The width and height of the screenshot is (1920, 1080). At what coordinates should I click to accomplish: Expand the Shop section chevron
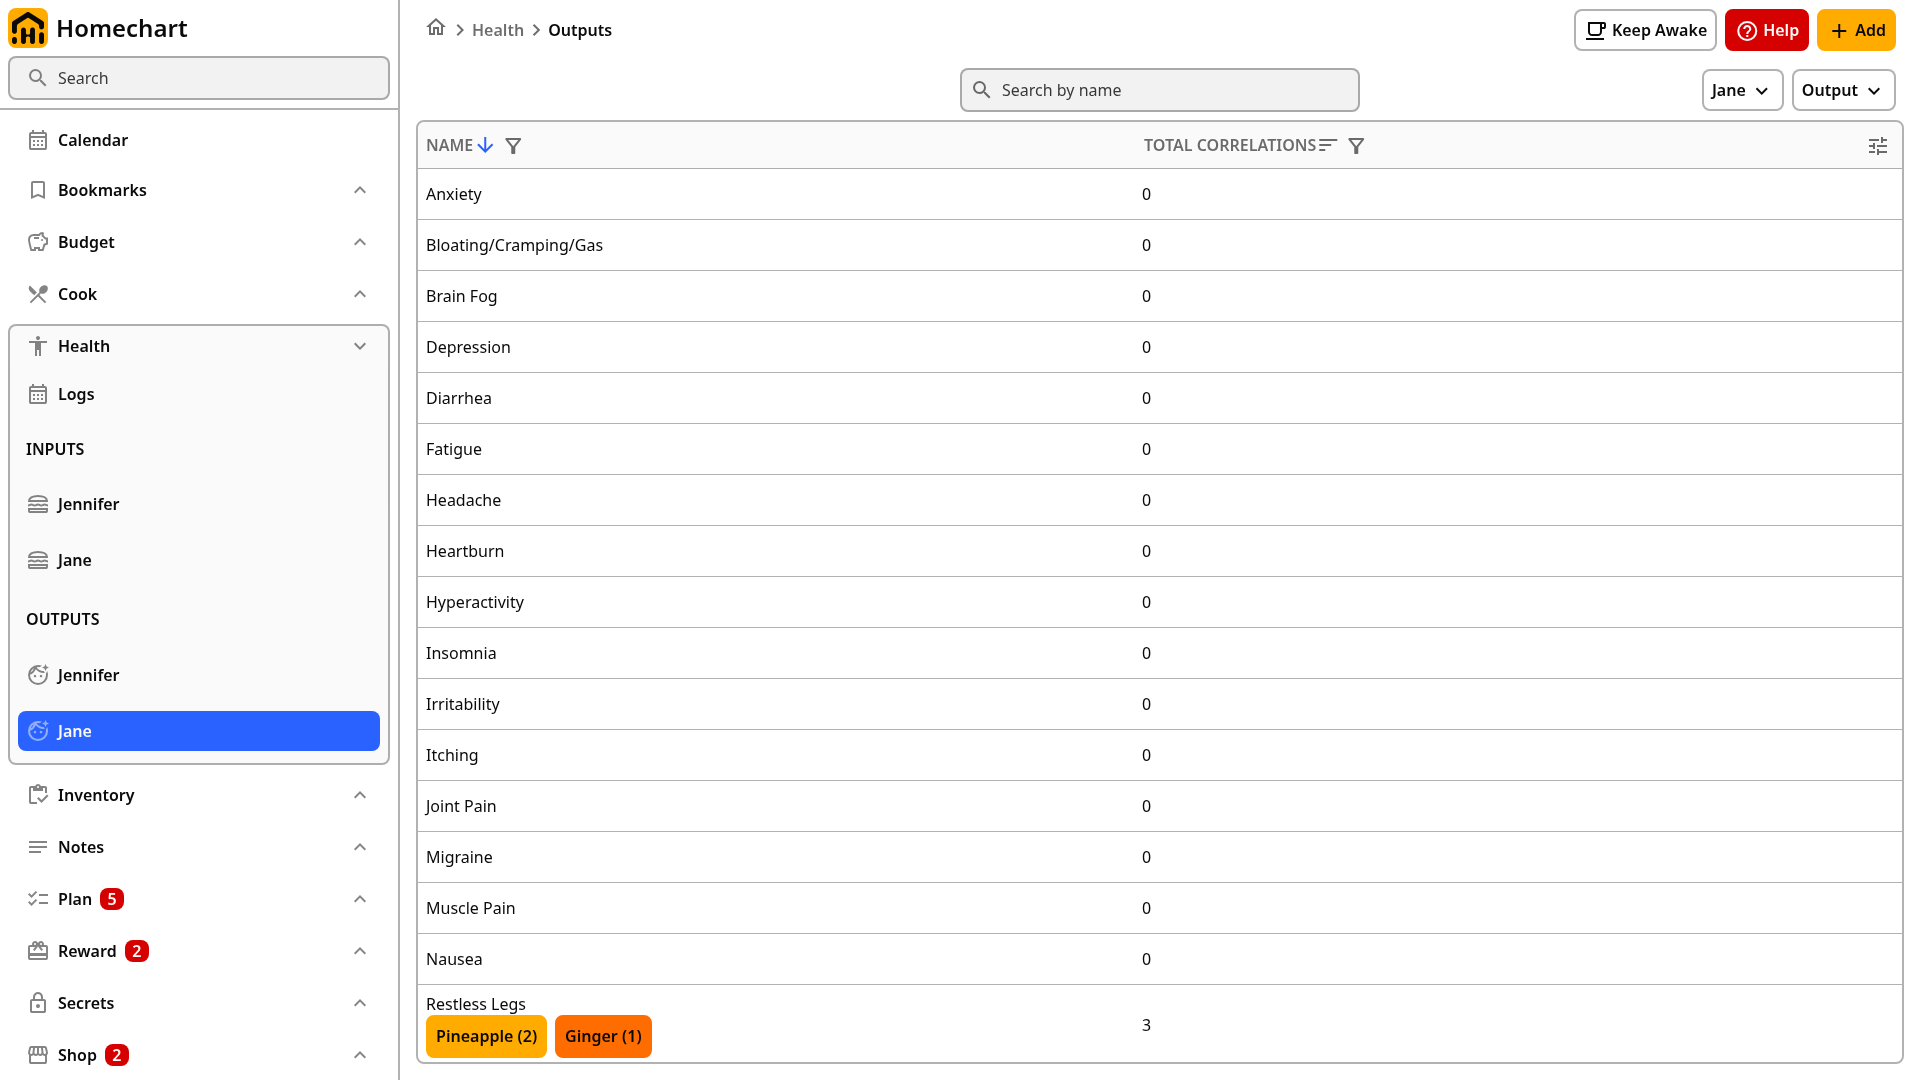360,1055
